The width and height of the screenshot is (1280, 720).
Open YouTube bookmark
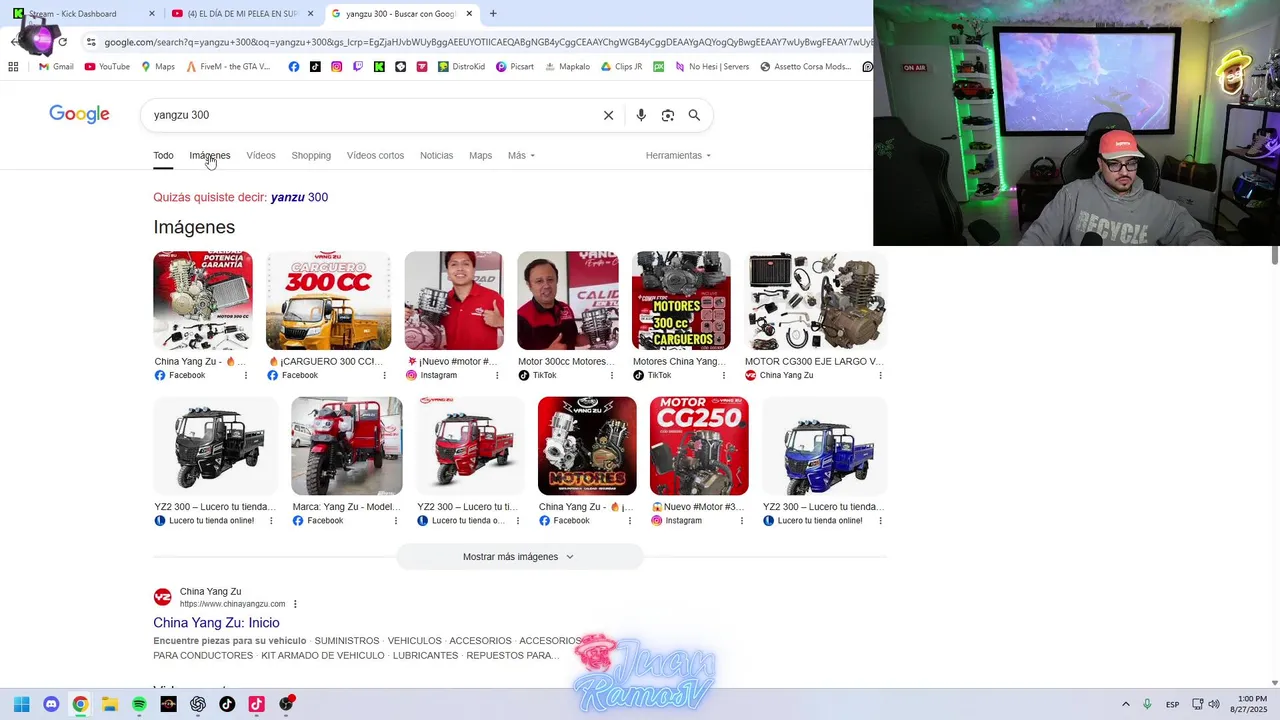coord(107,67)
